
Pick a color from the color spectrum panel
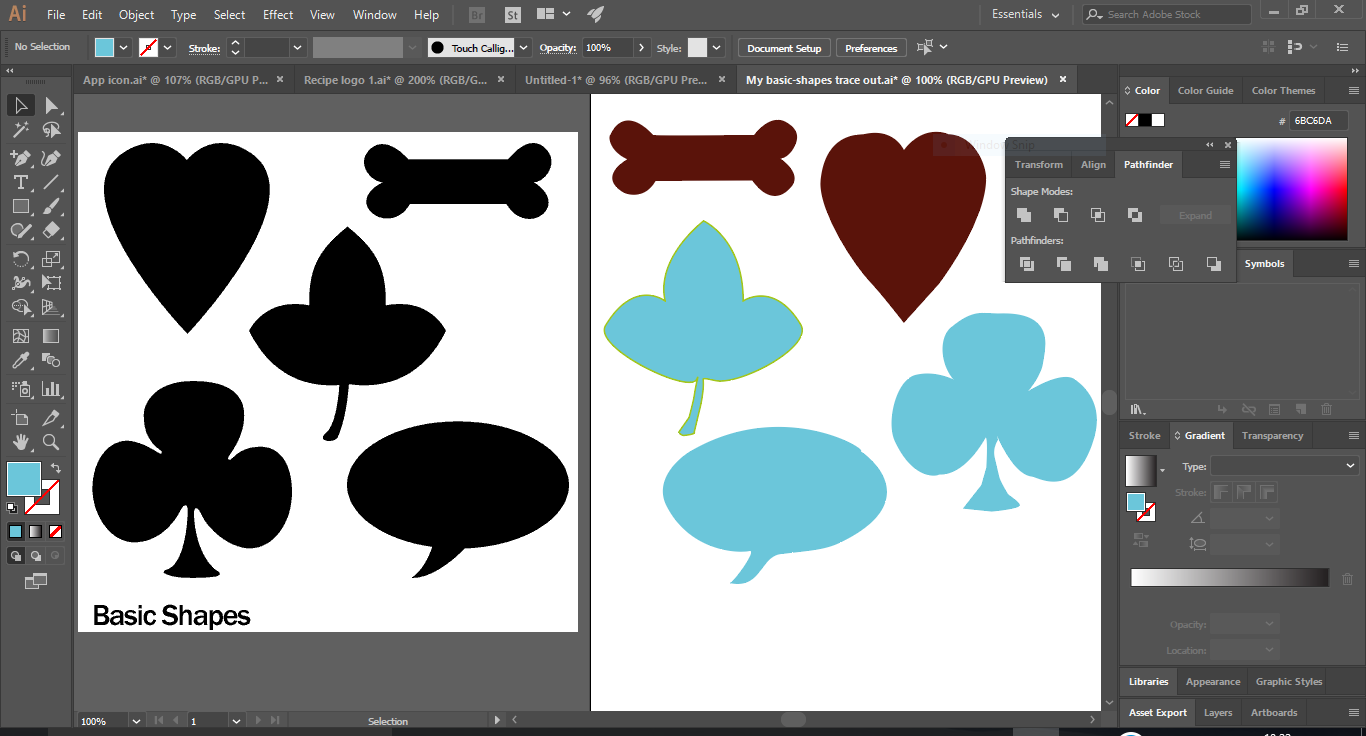[x=1290, y=190]
